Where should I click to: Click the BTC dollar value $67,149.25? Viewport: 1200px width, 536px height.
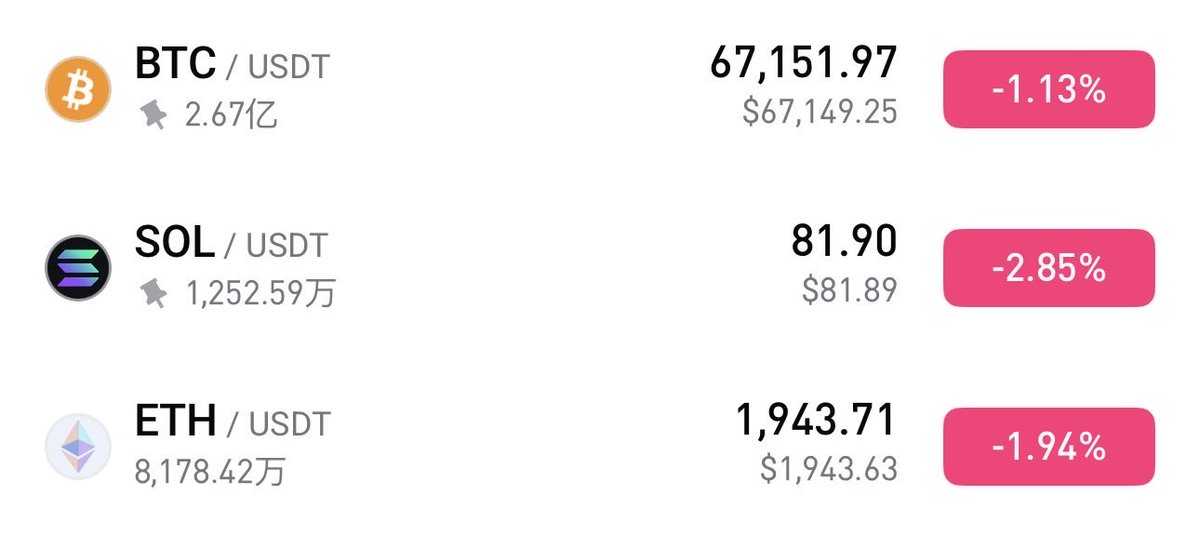[819, 112]
